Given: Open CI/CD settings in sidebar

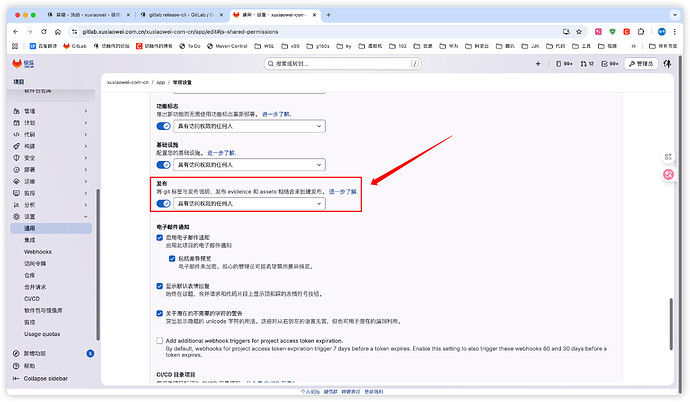Looking at the screenshot, I should pos(32,298).
